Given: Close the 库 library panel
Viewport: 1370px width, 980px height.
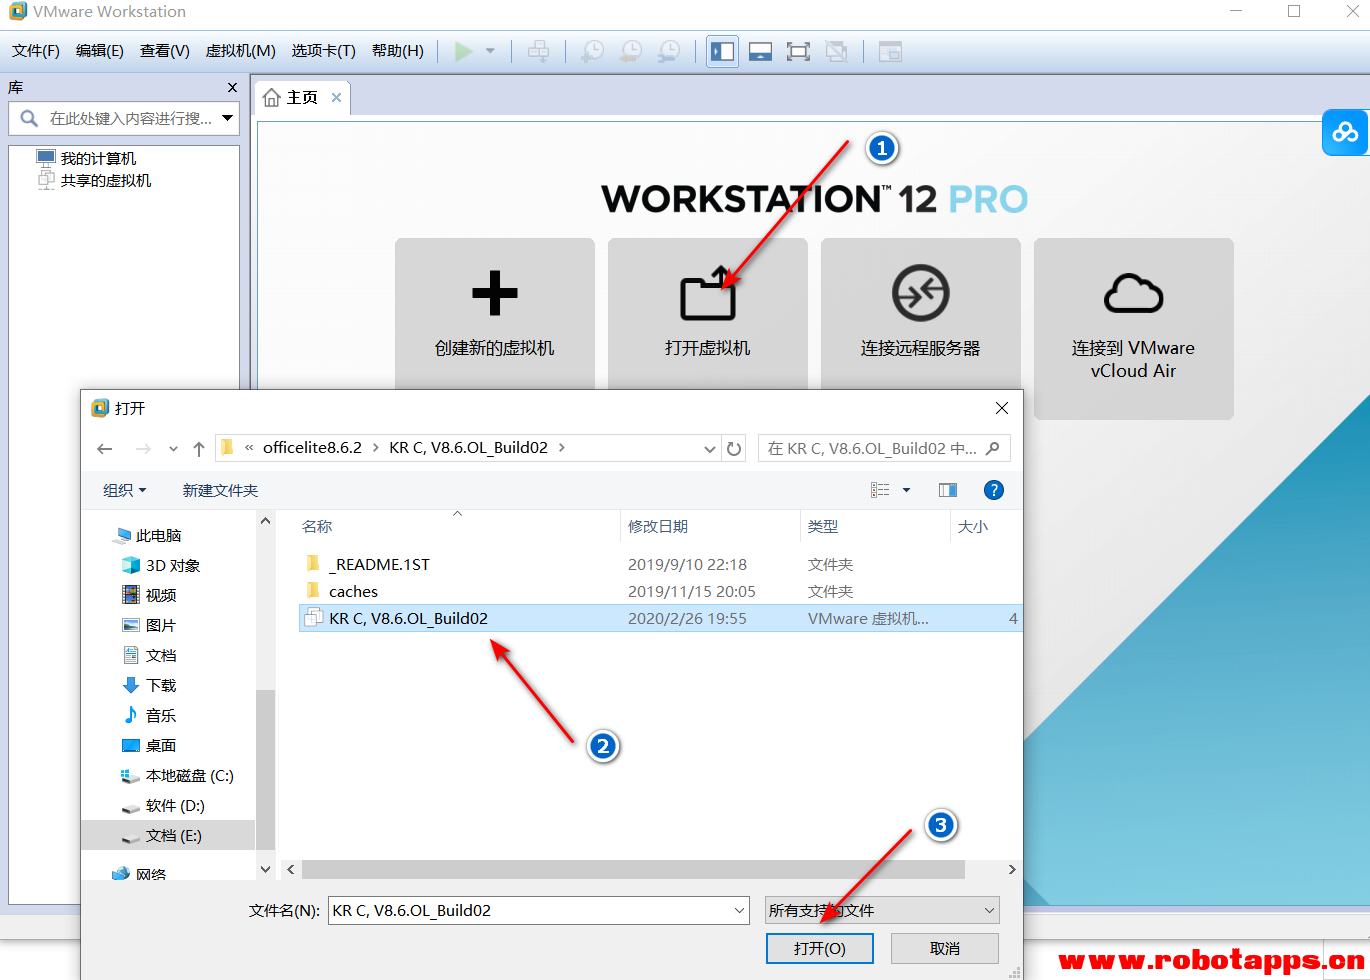Looking at the screenshot, I should click(x=232, y=88).
